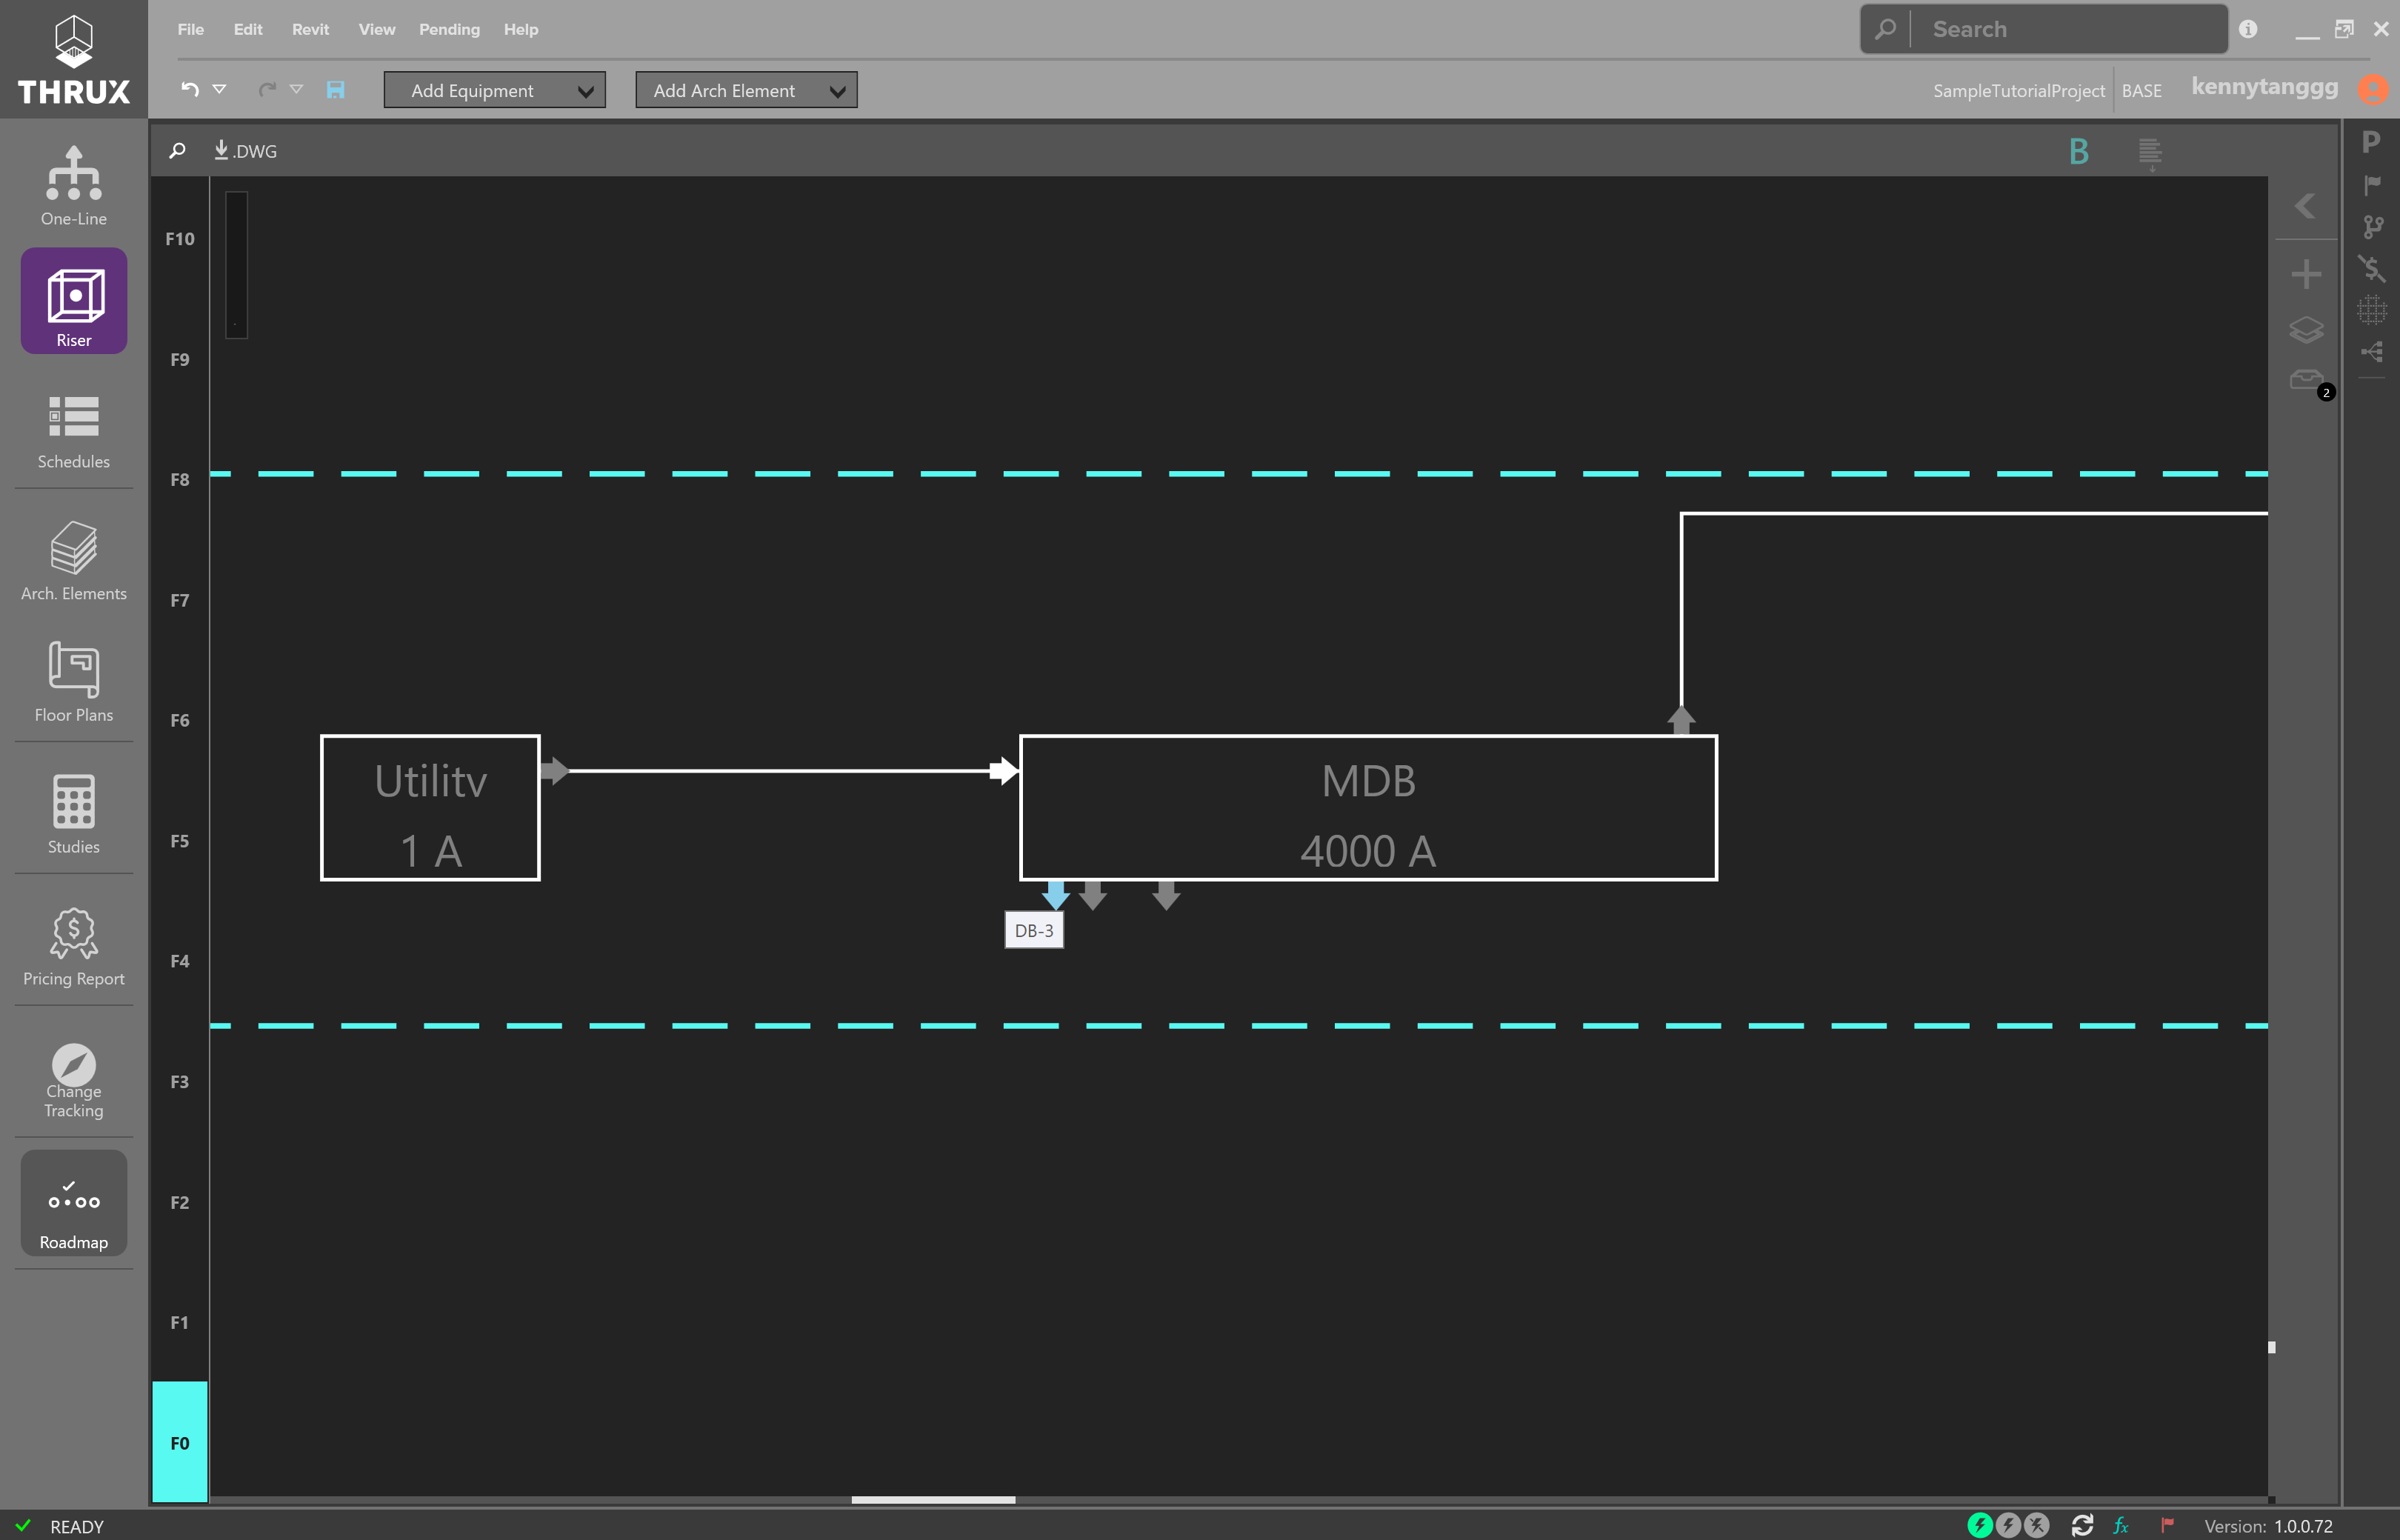Click the red flag status icon
This screenshot has height=1540, width=2400.
2167,1526
